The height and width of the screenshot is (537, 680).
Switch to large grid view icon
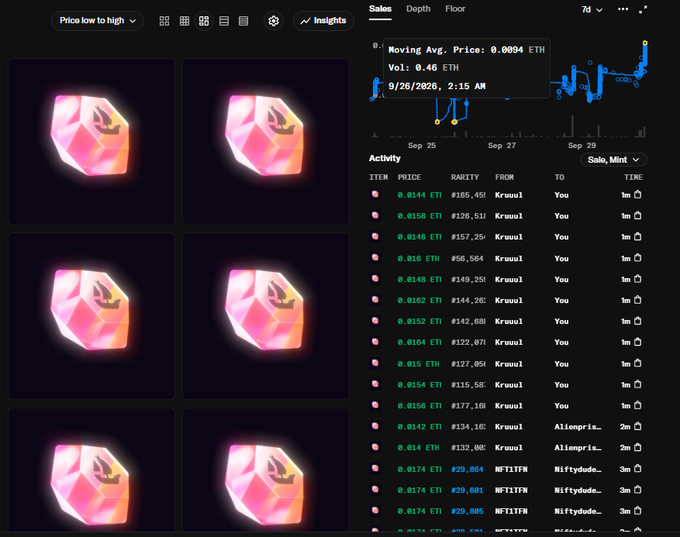point(164,21)
